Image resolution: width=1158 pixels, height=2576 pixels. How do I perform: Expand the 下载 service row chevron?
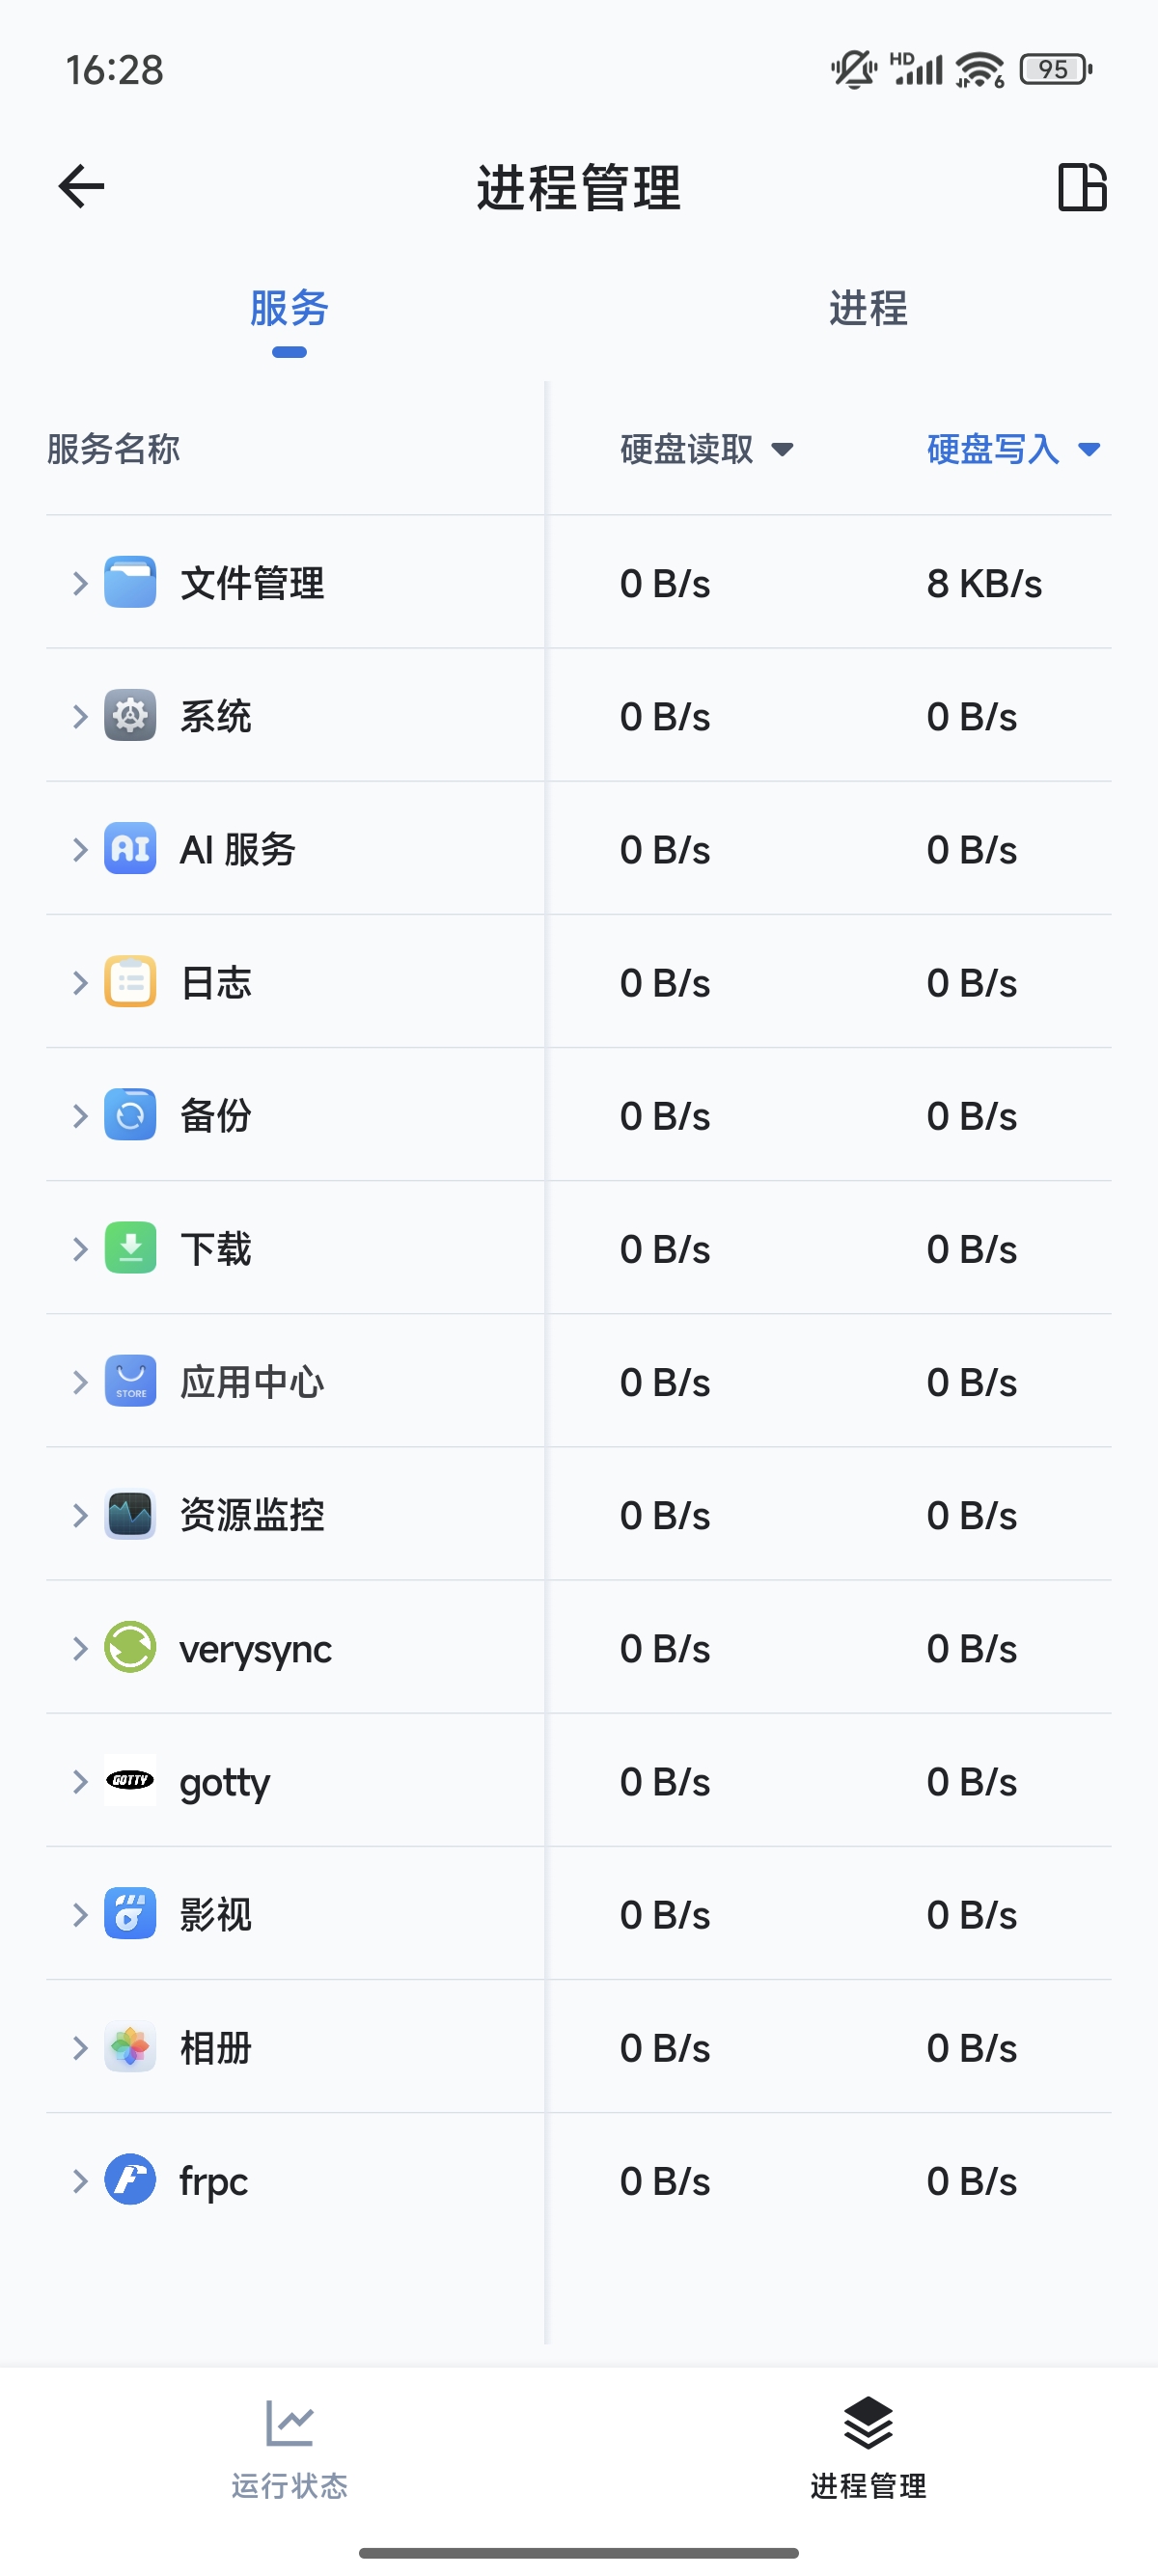pyautogui.click(x=80, y=1248)
